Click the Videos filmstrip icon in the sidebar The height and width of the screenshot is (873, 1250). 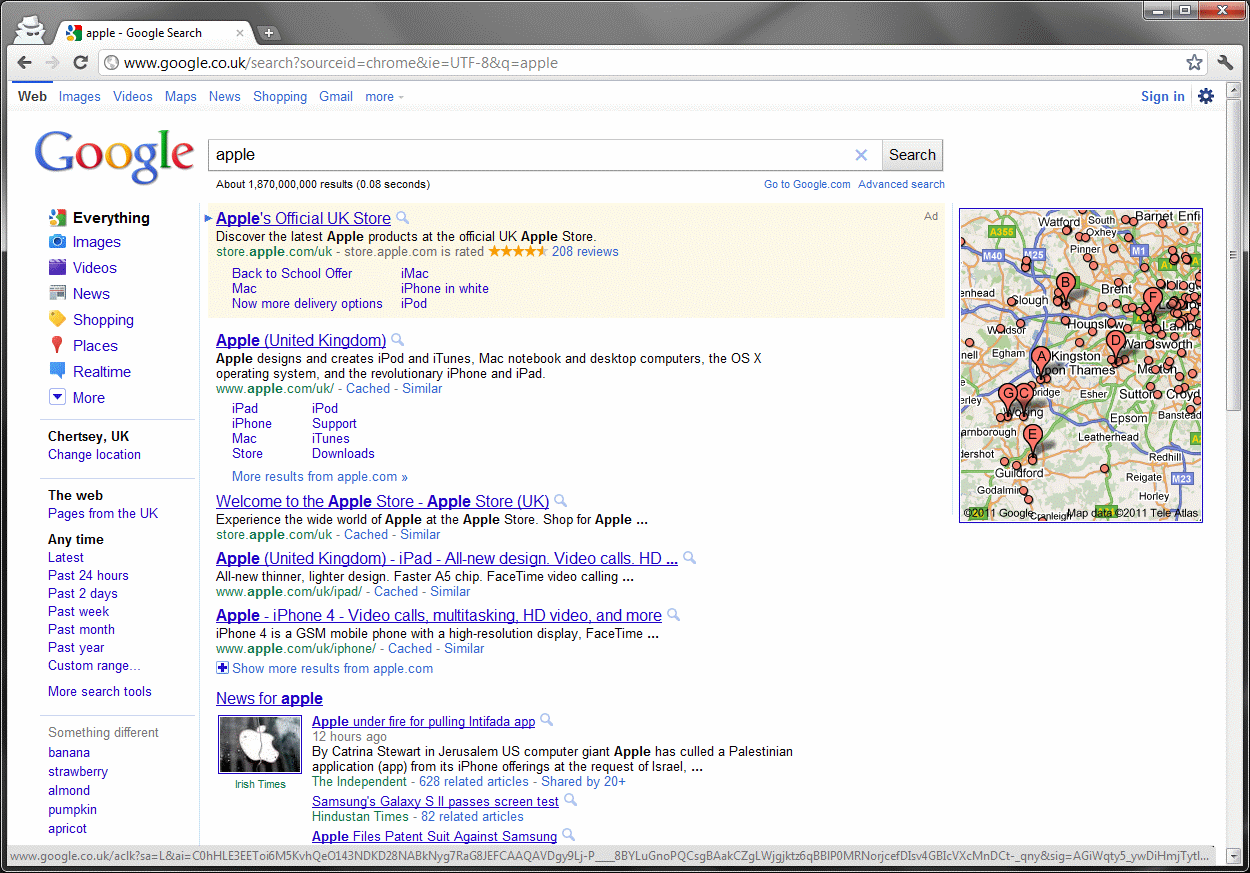[58, 268]
